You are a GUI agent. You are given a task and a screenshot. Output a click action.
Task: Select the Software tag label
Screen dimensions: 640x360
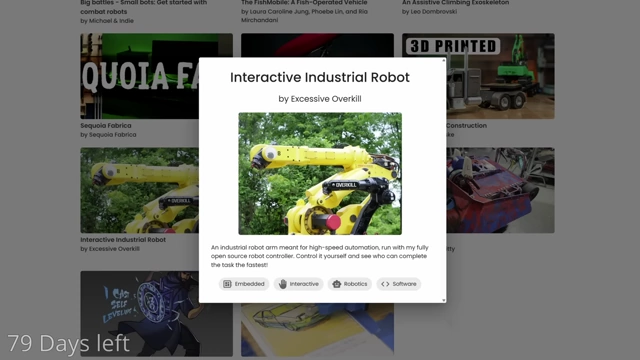404,284
